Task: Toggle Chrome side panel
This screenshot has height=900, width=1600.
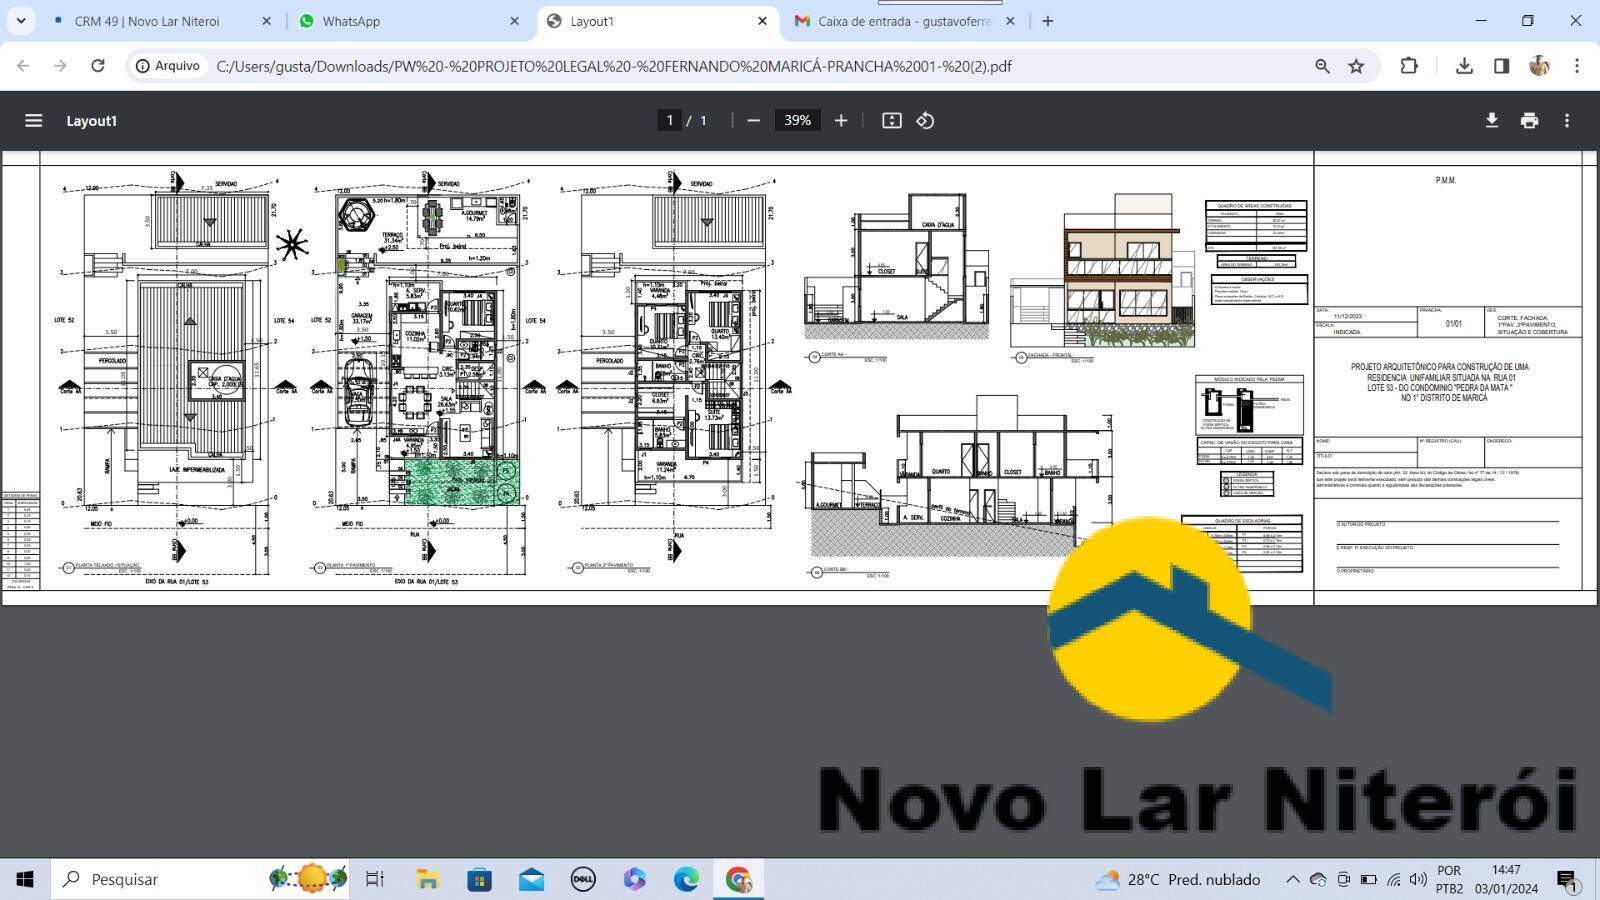Action: tap(1501, 66)
